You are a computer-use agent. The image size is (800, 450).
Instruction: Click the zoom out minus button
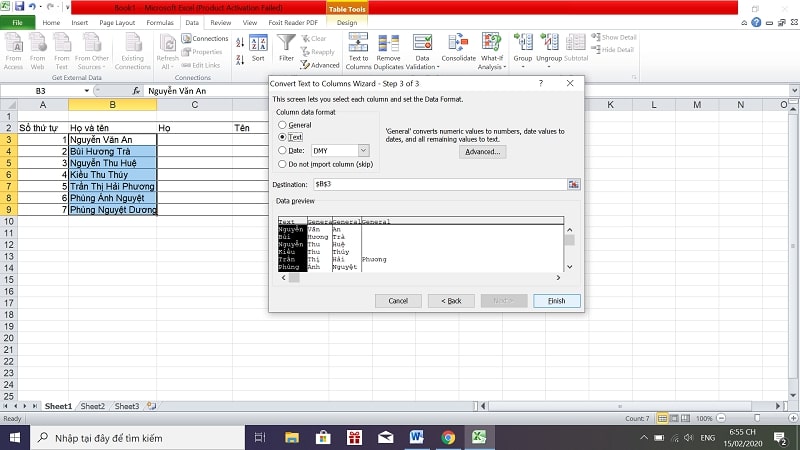(x=721, y=418)
